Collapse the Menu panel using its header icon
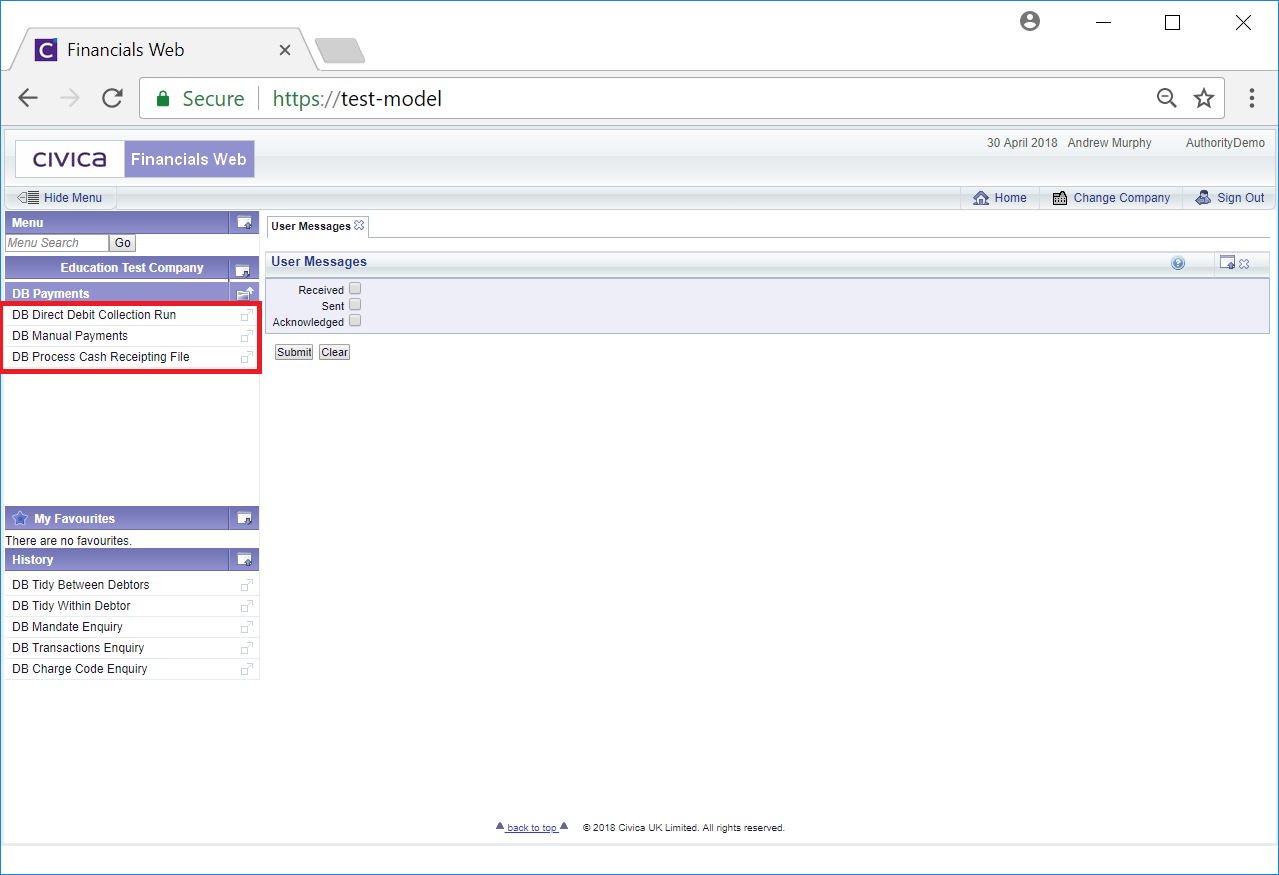The image size is (1279, 875). pyautogui.click(x=244, y=223)
